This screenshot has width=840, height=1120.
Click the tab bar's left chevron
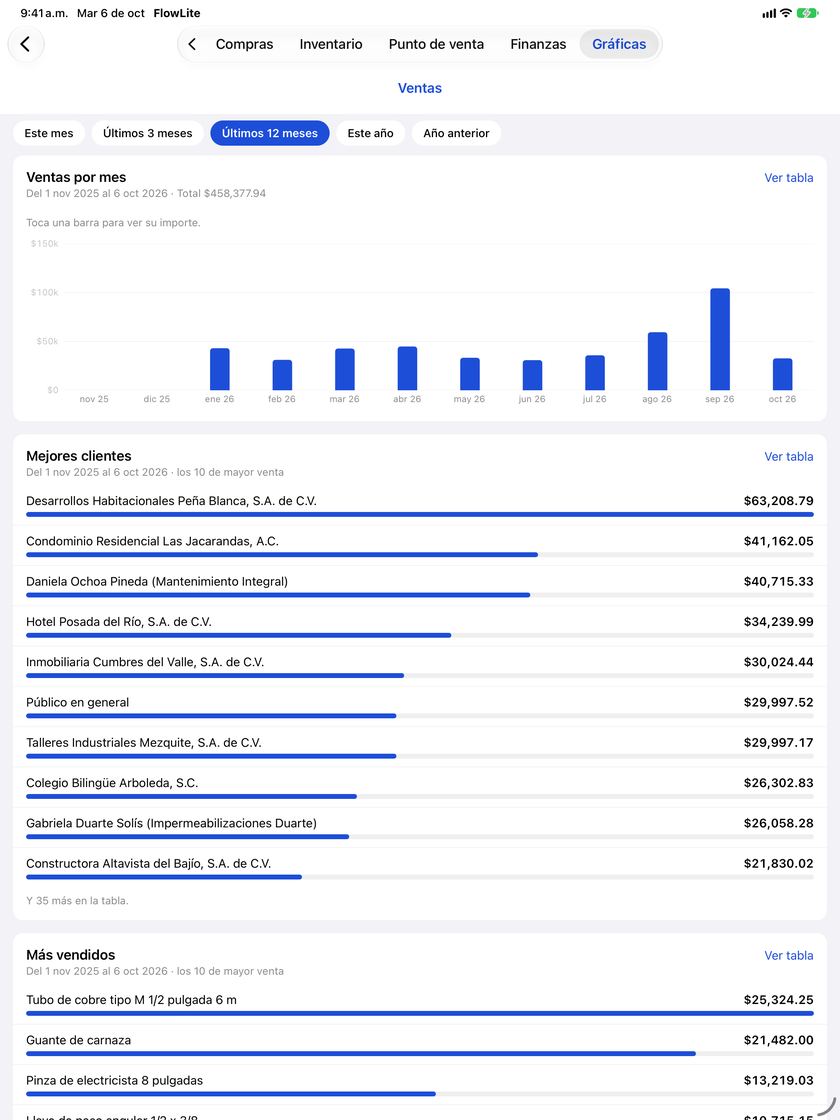[192, 44]
